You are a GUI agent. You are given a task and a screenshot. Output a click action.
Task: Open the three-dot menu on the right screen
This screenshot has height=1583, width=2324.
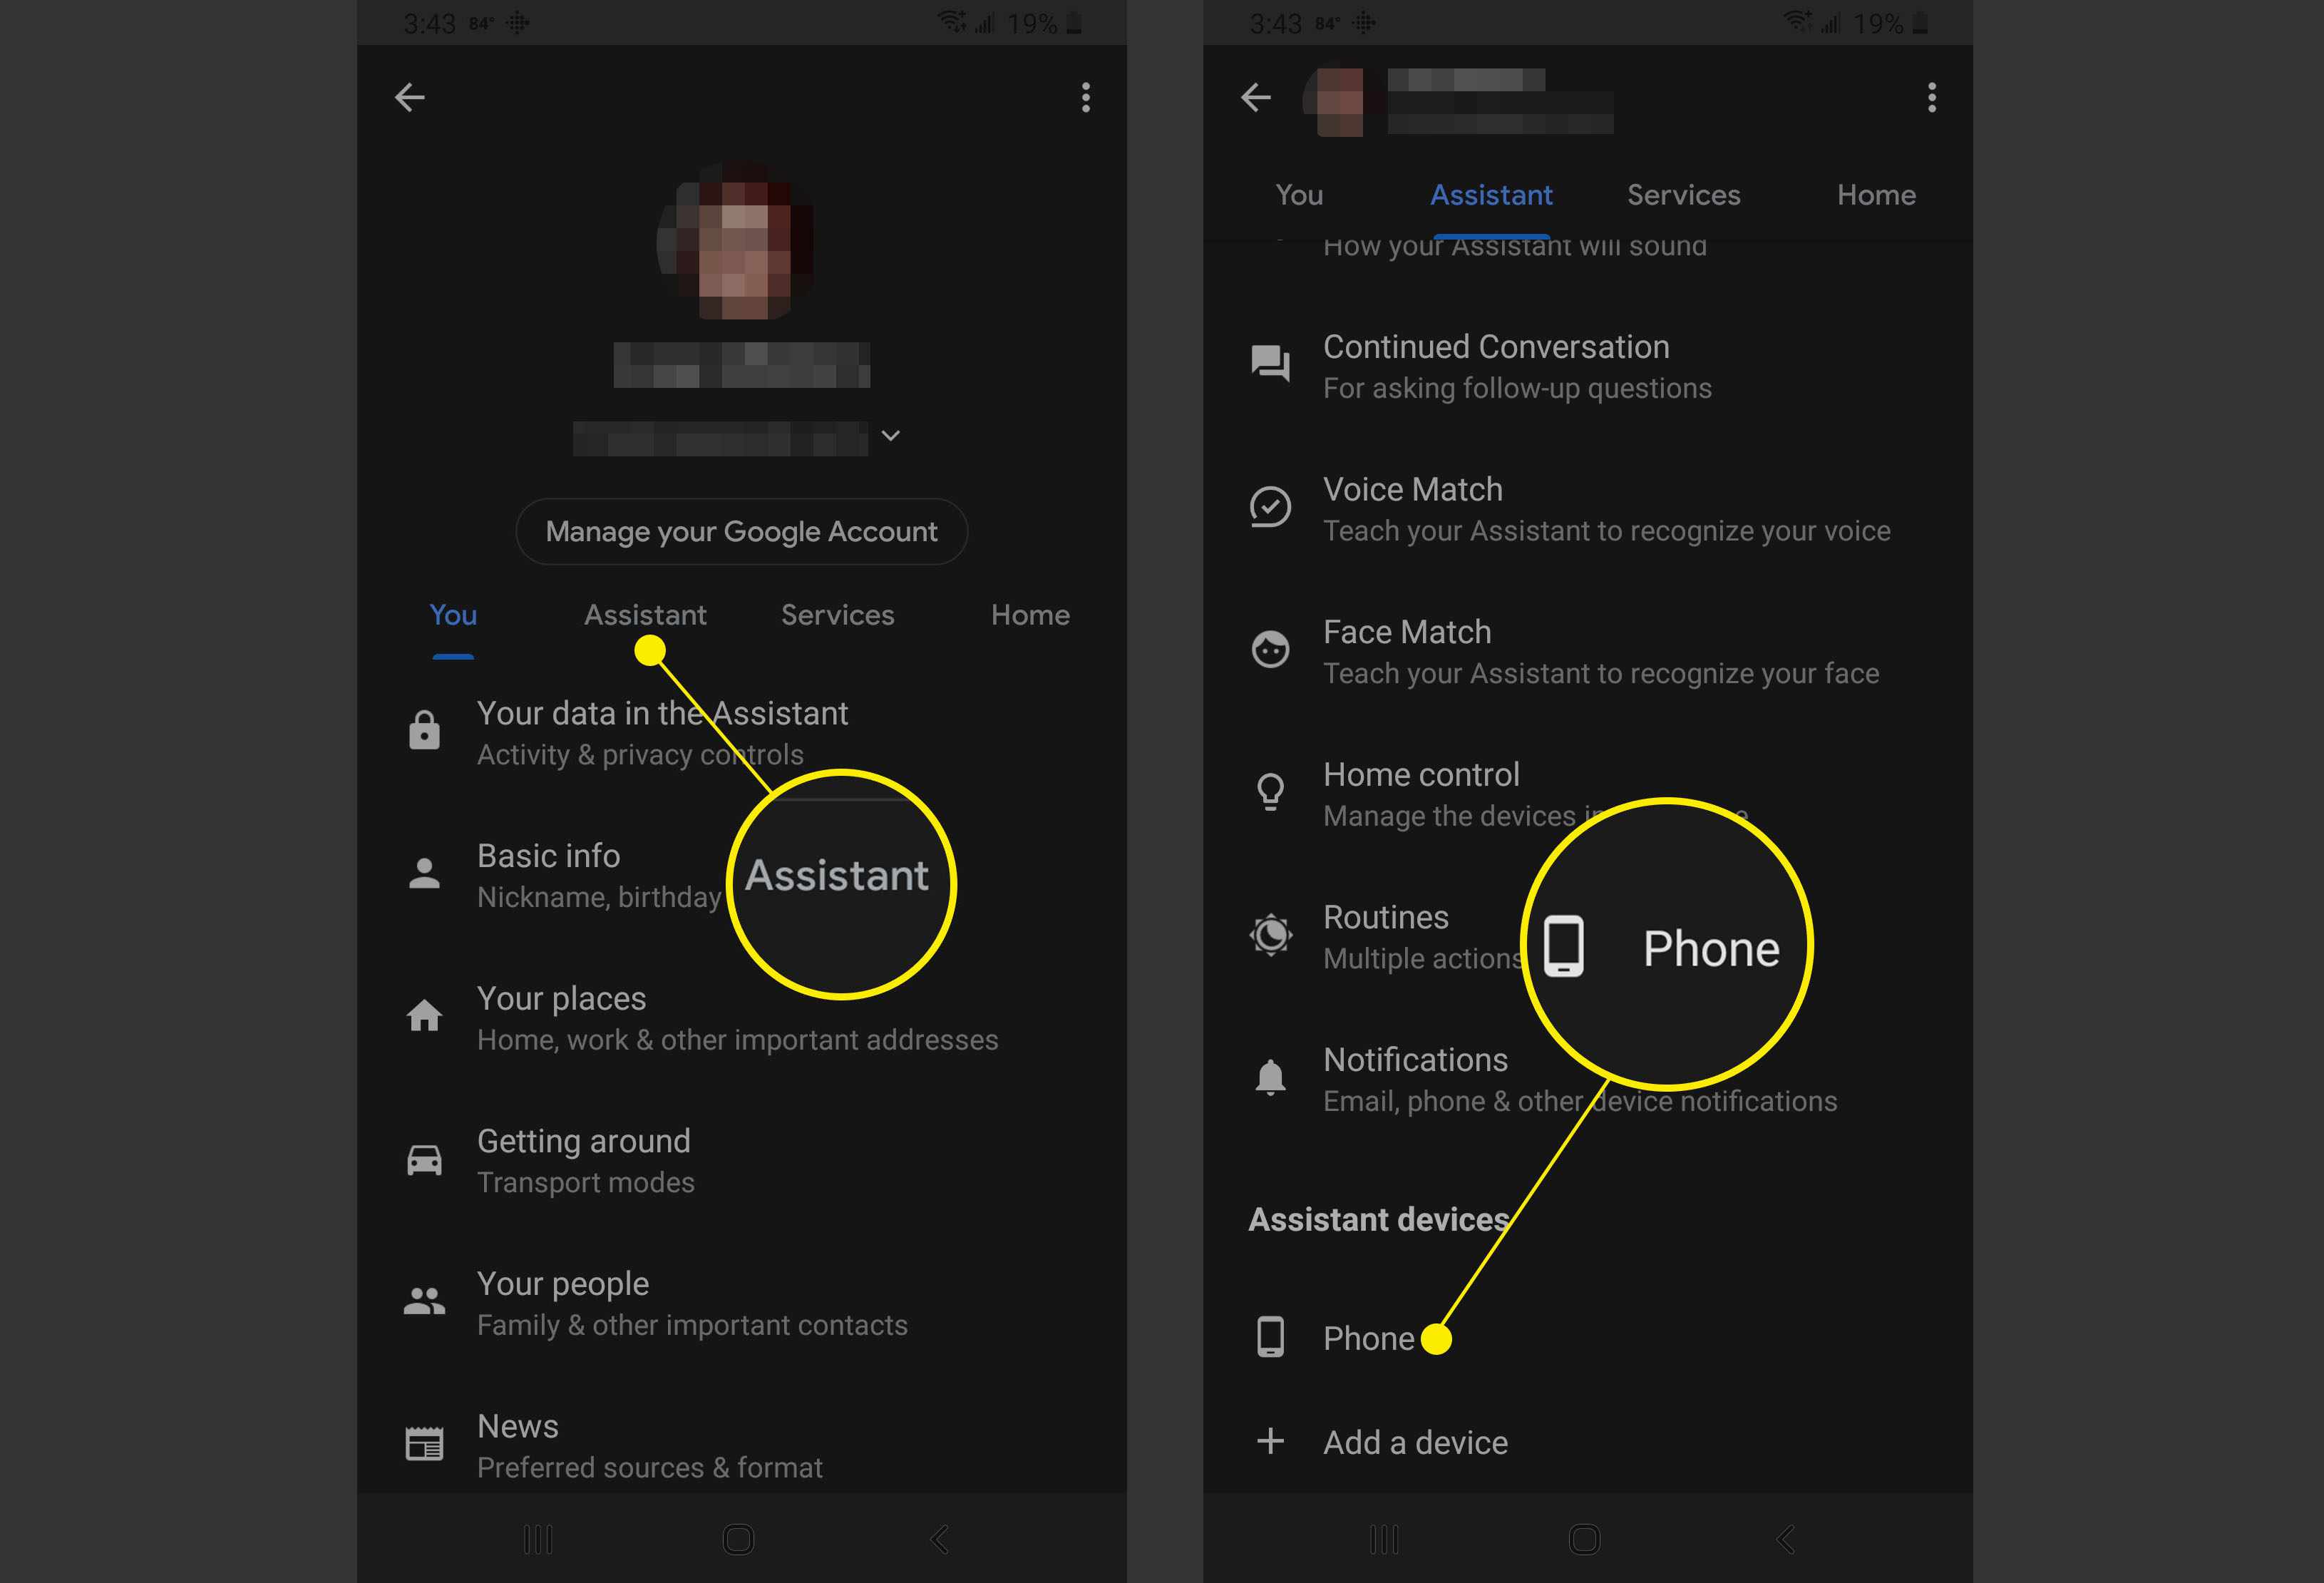1932,97
